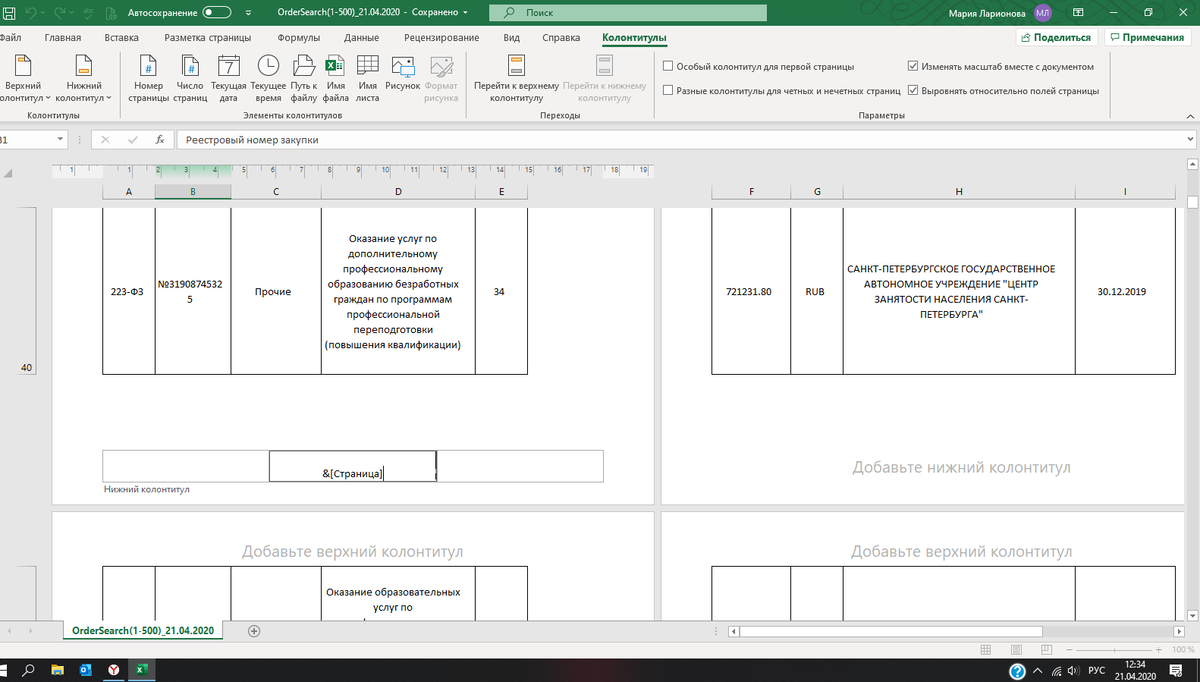Click Перейти к верхнему колонтитулу
Screen dimensions: 1200x682
[516, 79]
